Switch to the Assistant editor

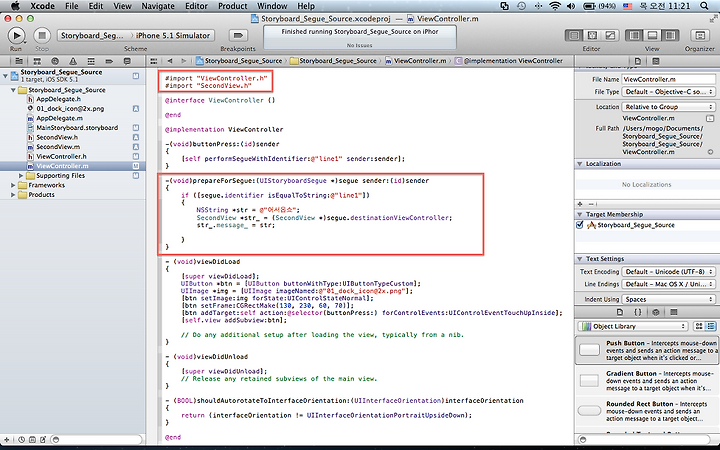(592, 35)
